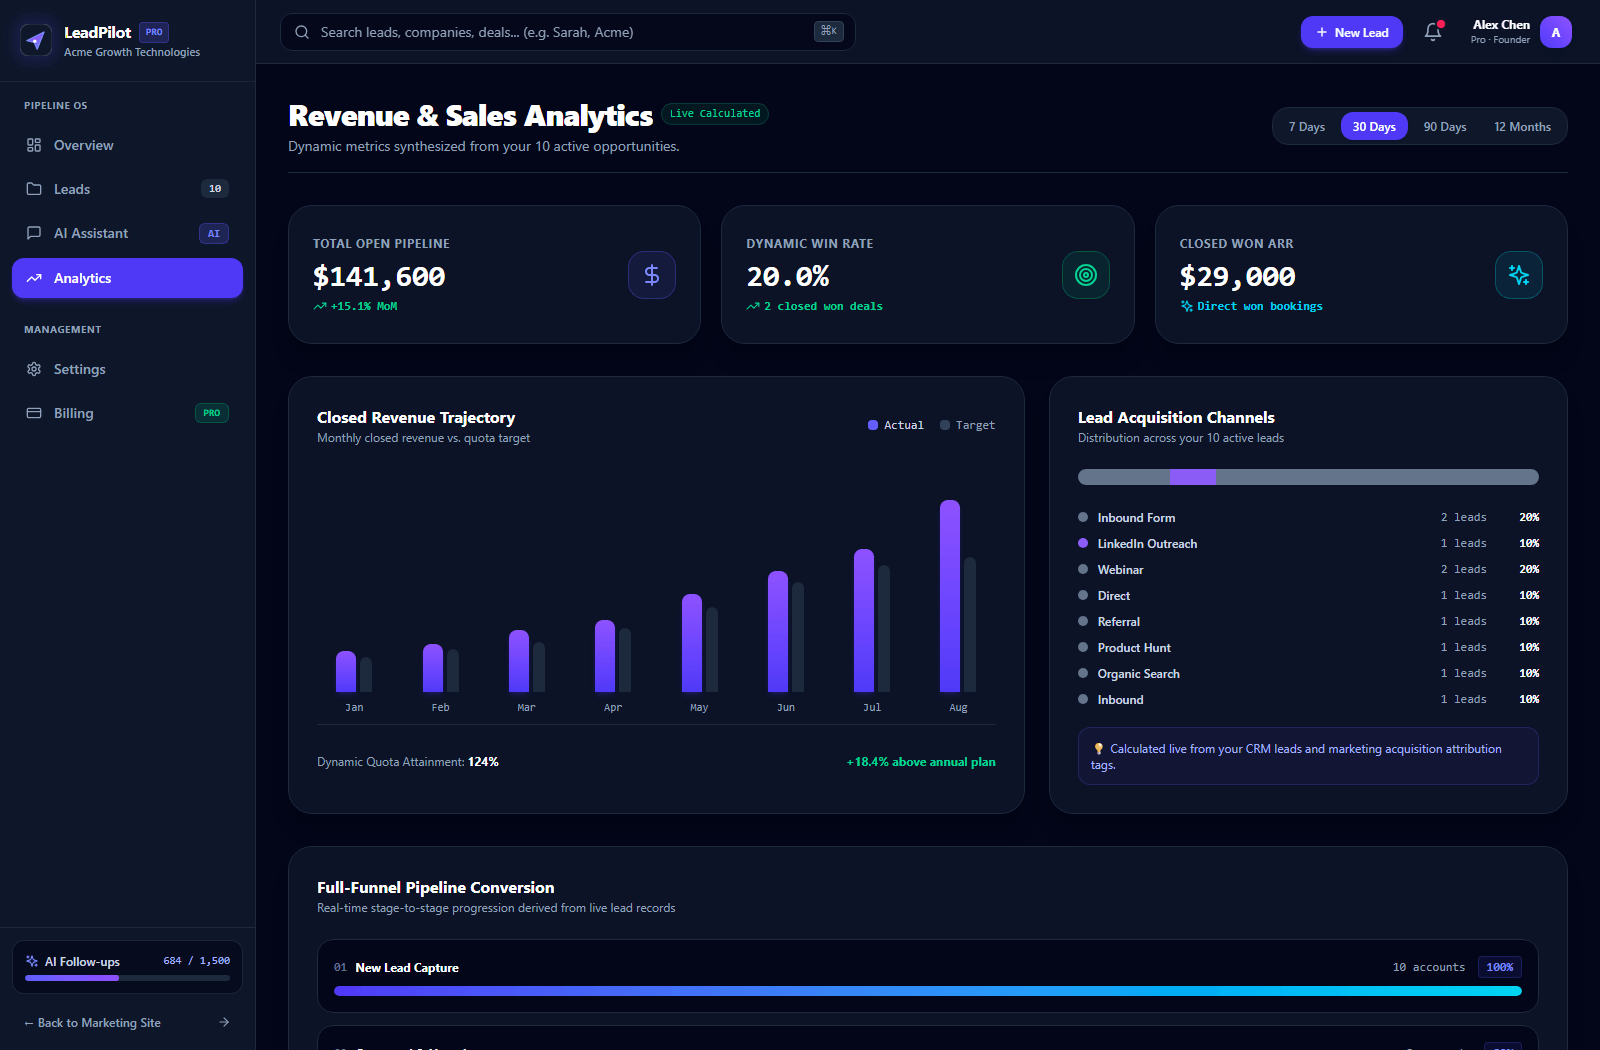Screen dimensions: 1600x1050
Task: Click the Billing card icon
Action: tap(34, 413)
